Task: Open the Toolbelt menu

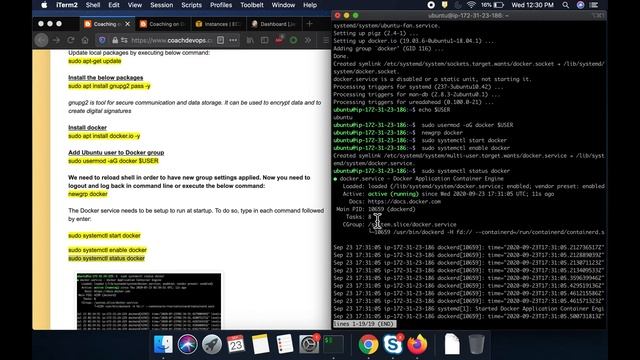Action: (x=252, y=5)
